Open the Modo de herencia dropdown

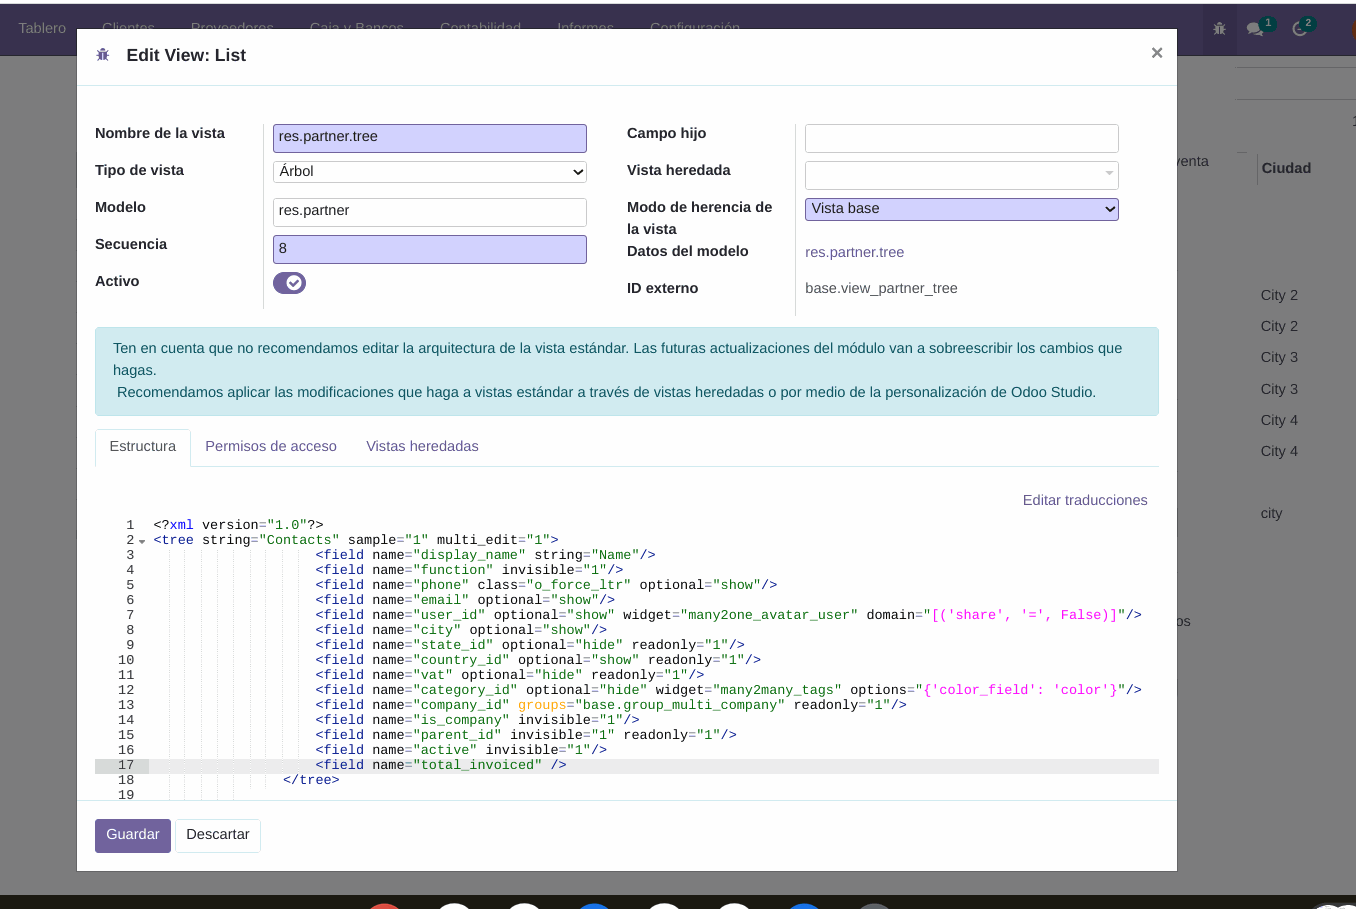click(962, 209)
